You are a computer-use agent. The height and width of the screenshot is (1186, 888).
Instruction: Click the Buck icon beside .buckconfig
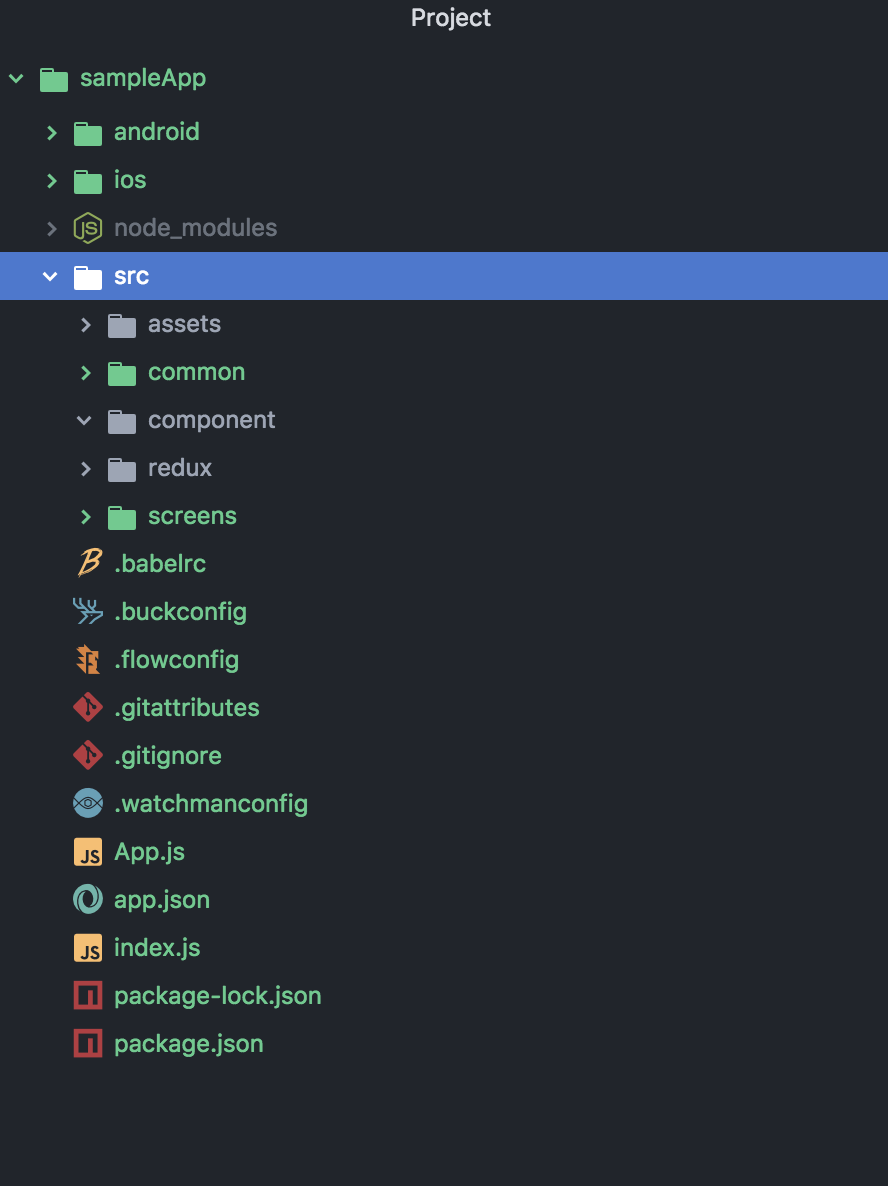point(88,611)
